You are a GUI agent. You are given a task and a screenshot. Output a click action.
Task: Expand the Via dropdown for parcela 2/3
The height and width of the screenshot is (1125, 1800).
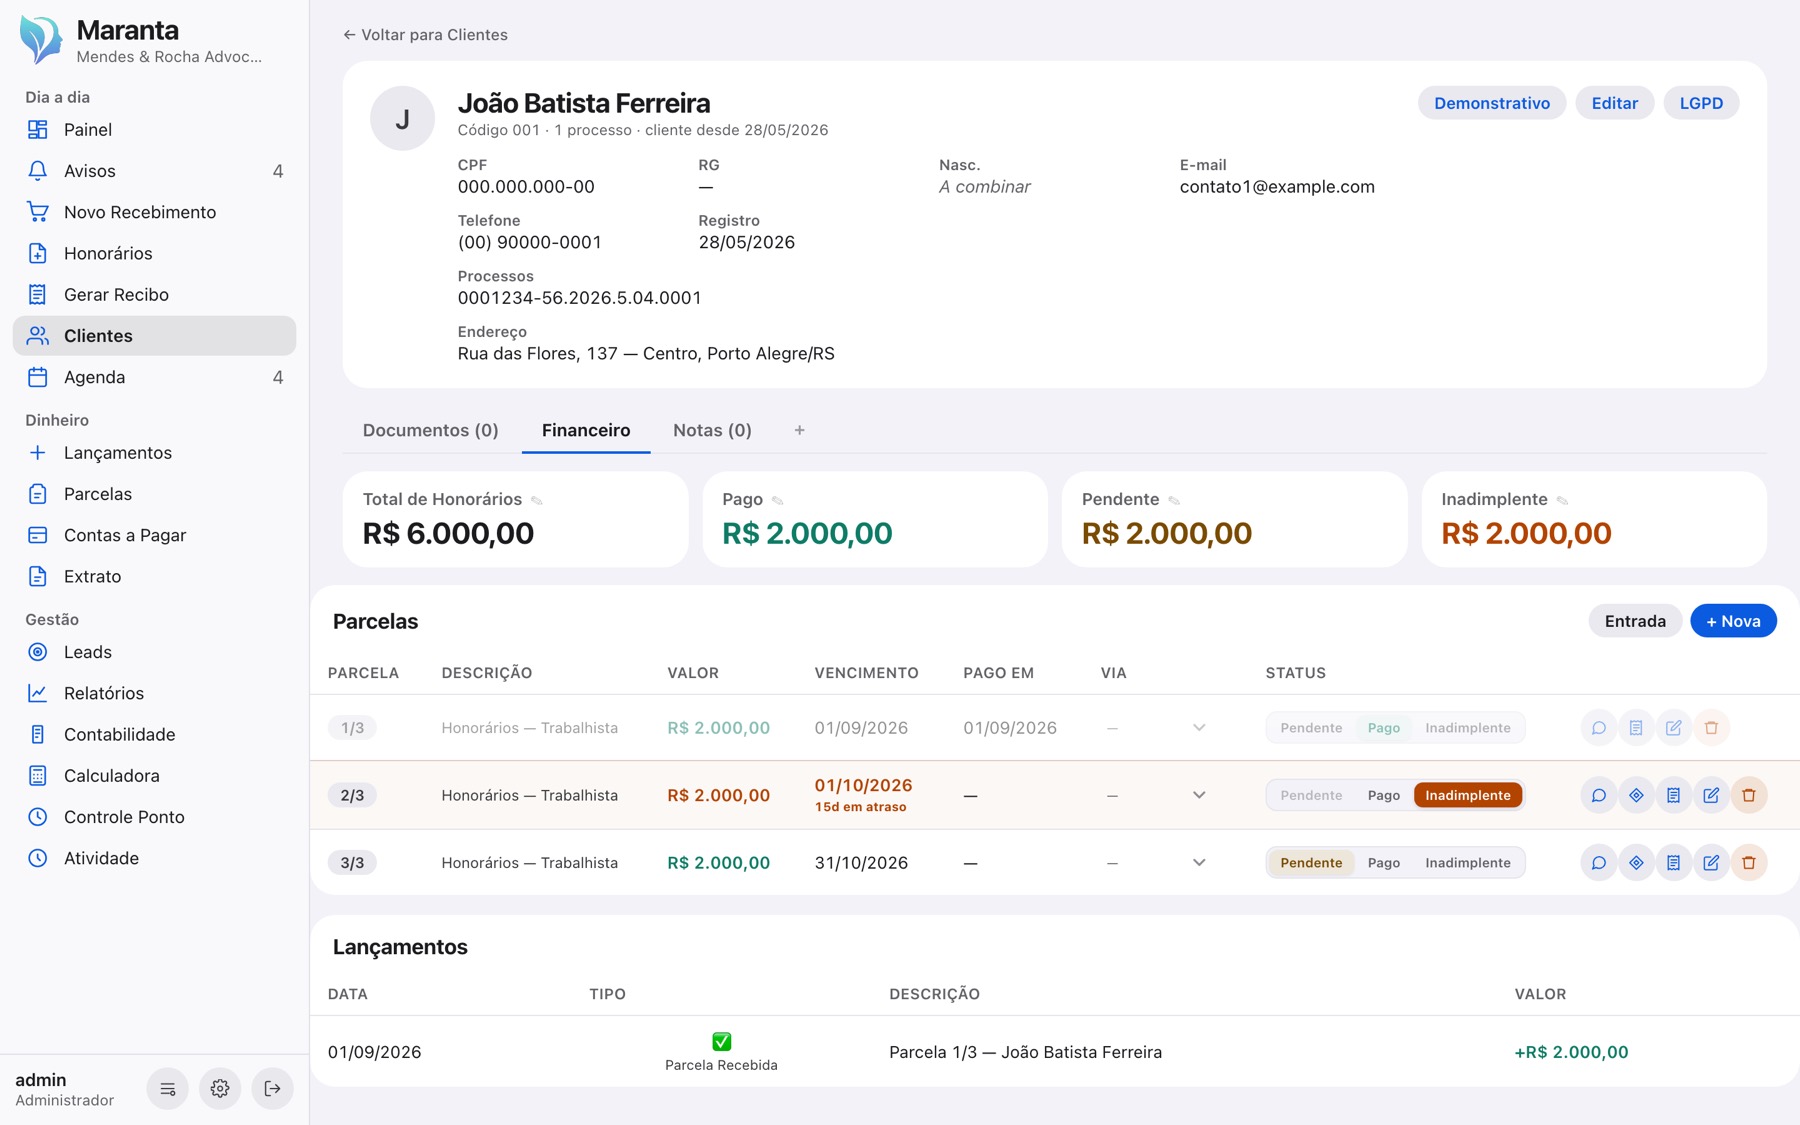(1199, 795)
